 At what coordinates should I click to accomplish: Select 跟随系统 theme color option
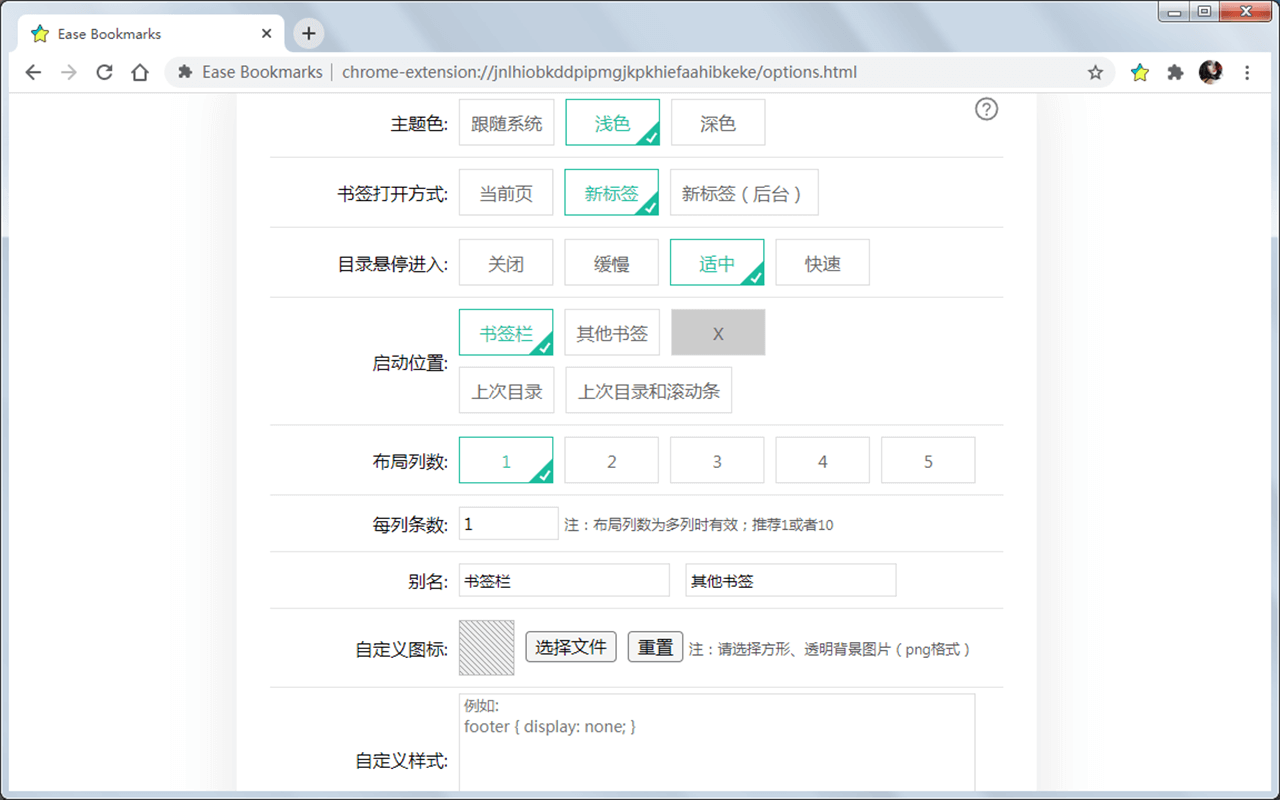506,121
